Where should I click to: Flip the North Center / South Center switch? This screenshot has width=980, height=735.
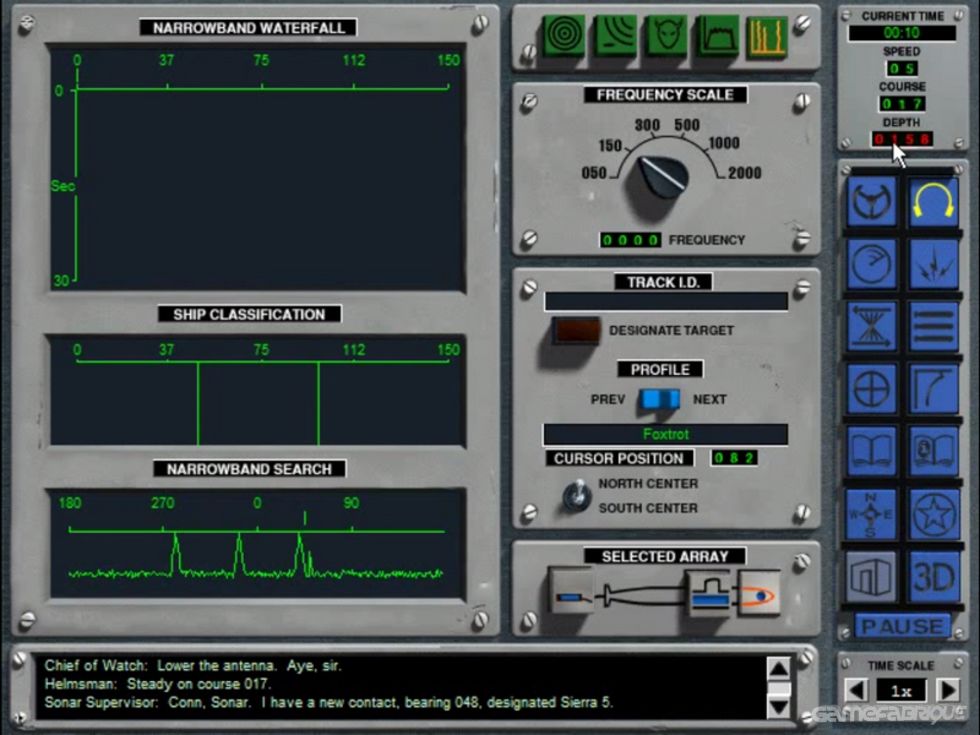point(577,496)
